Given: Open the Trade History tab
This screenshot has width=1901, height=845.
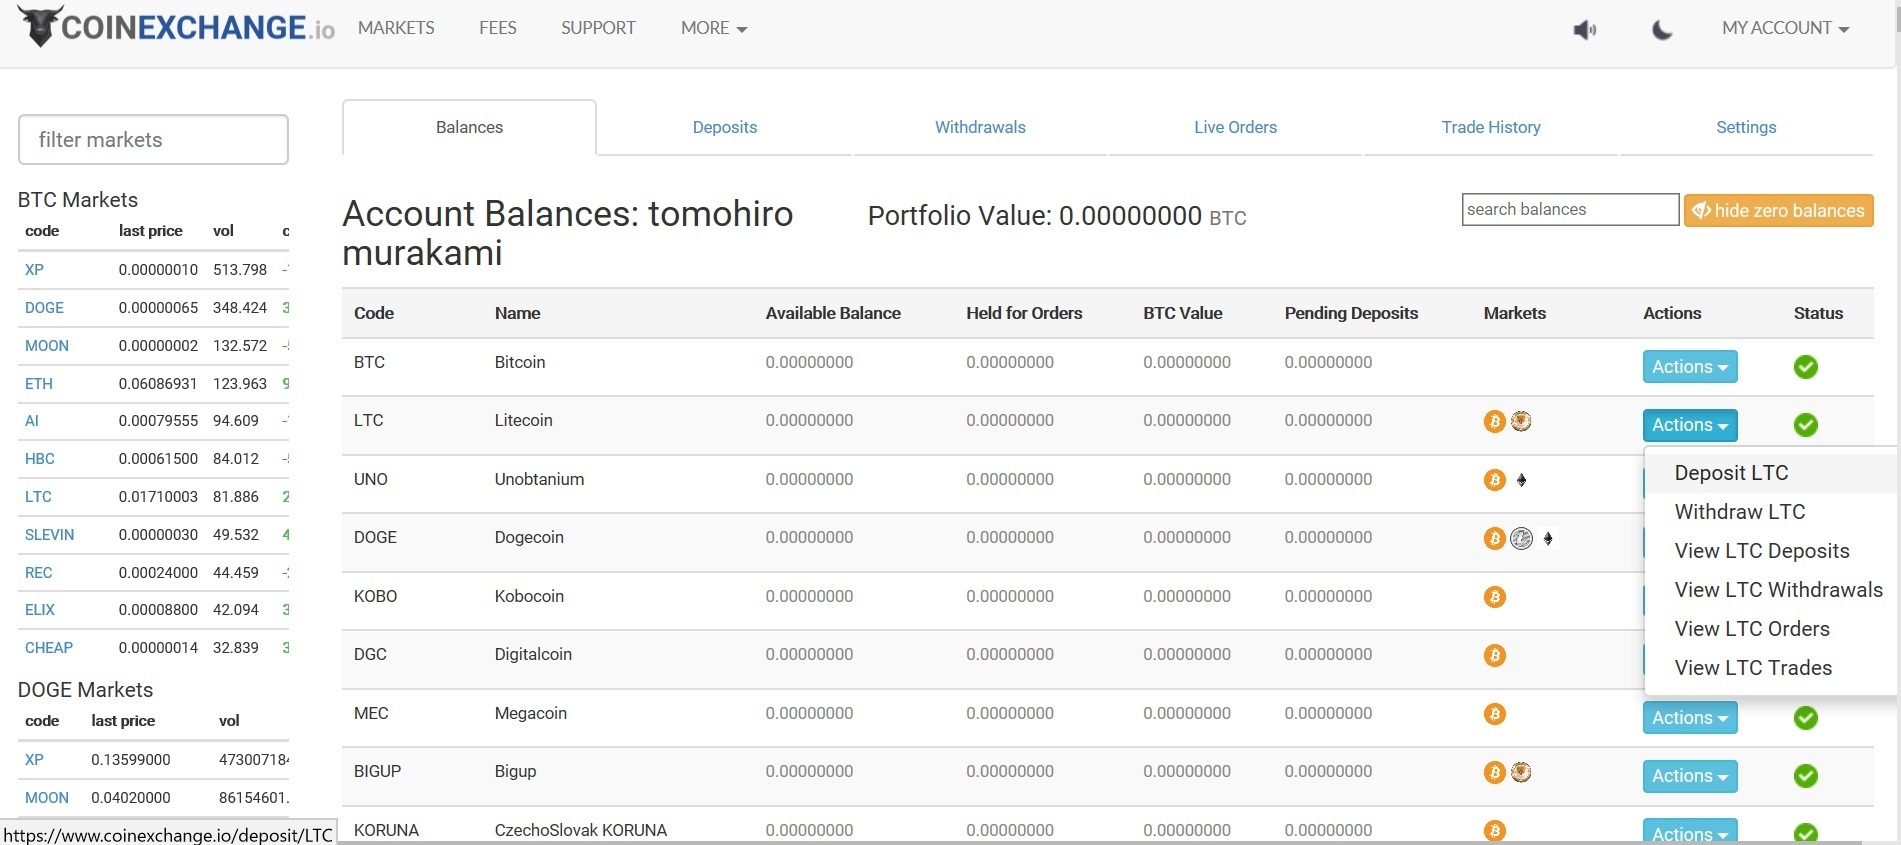Looking at the screenshot, I should click(x=1491, y=127).
